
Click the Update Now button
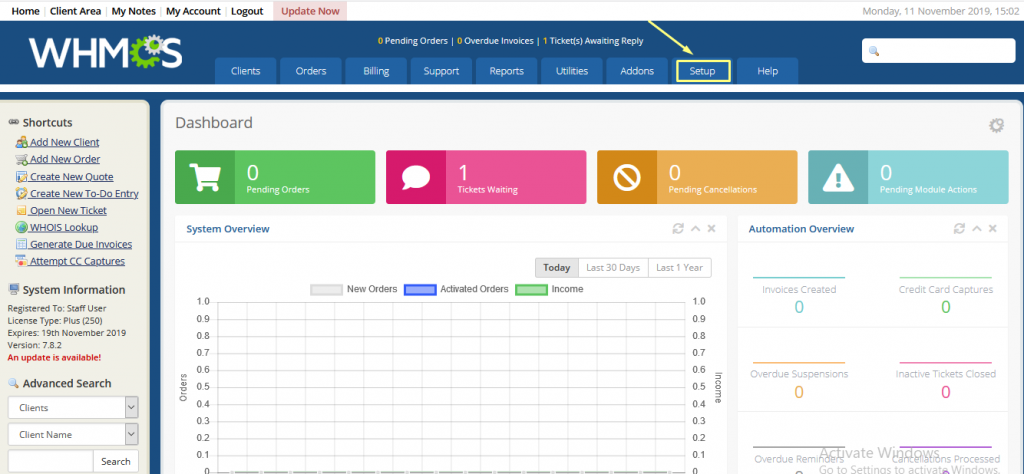click(310, 11)
